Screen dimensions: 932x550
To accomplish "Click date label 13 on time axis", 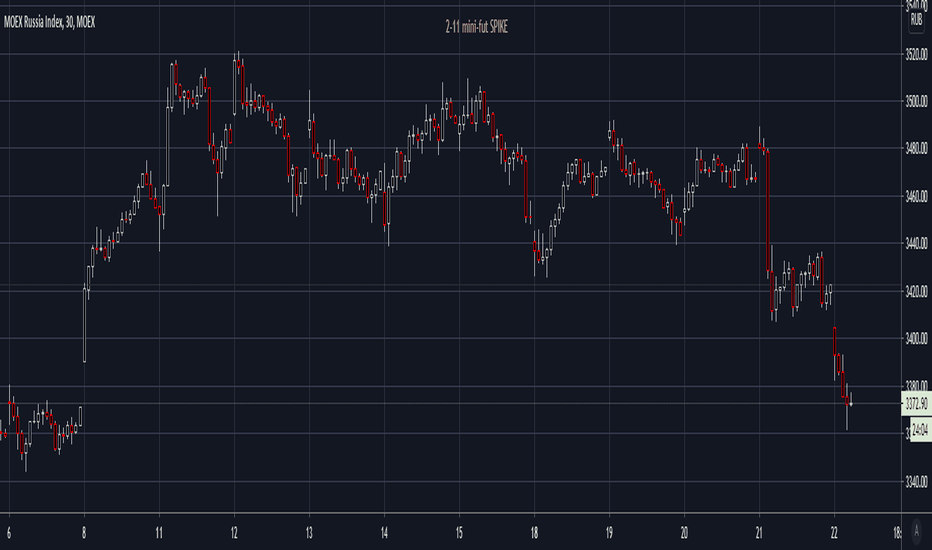I will (309, 533).
